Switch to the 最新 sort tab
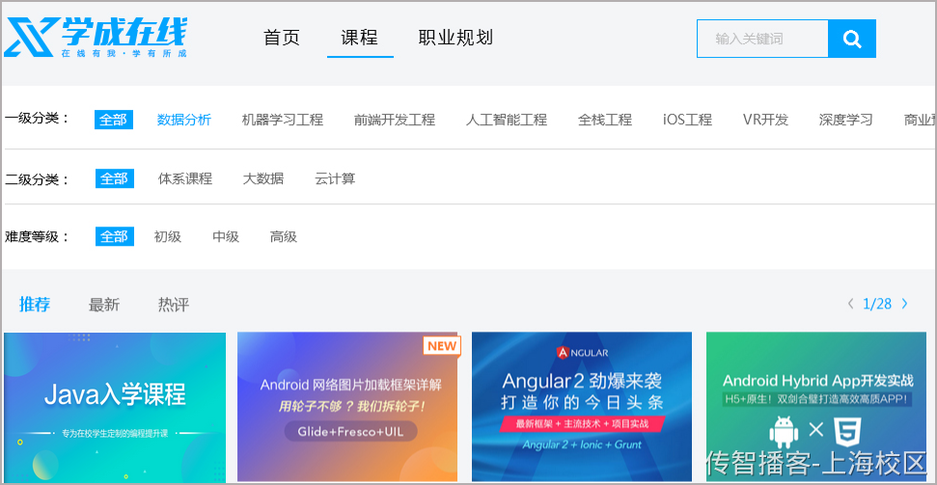The height and width of the screenshot is (485, 937). click(104, 305)
